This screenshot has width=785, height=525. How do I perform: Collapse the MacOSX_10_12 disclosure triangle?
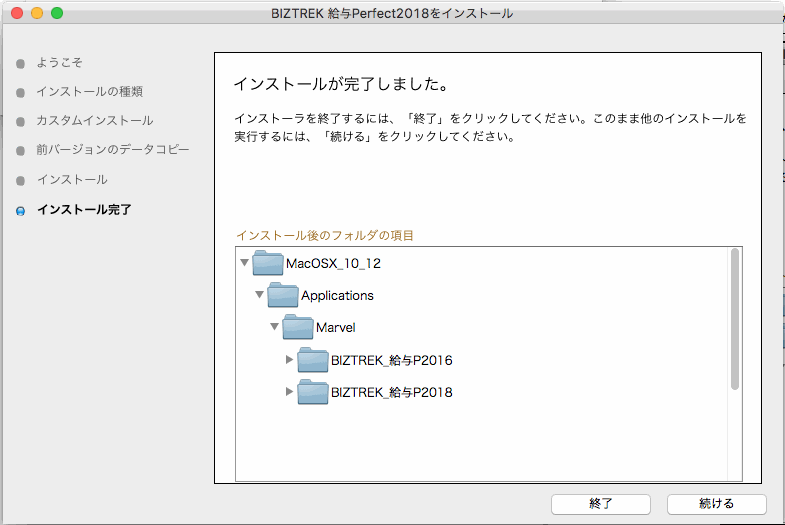pos(245,264)
